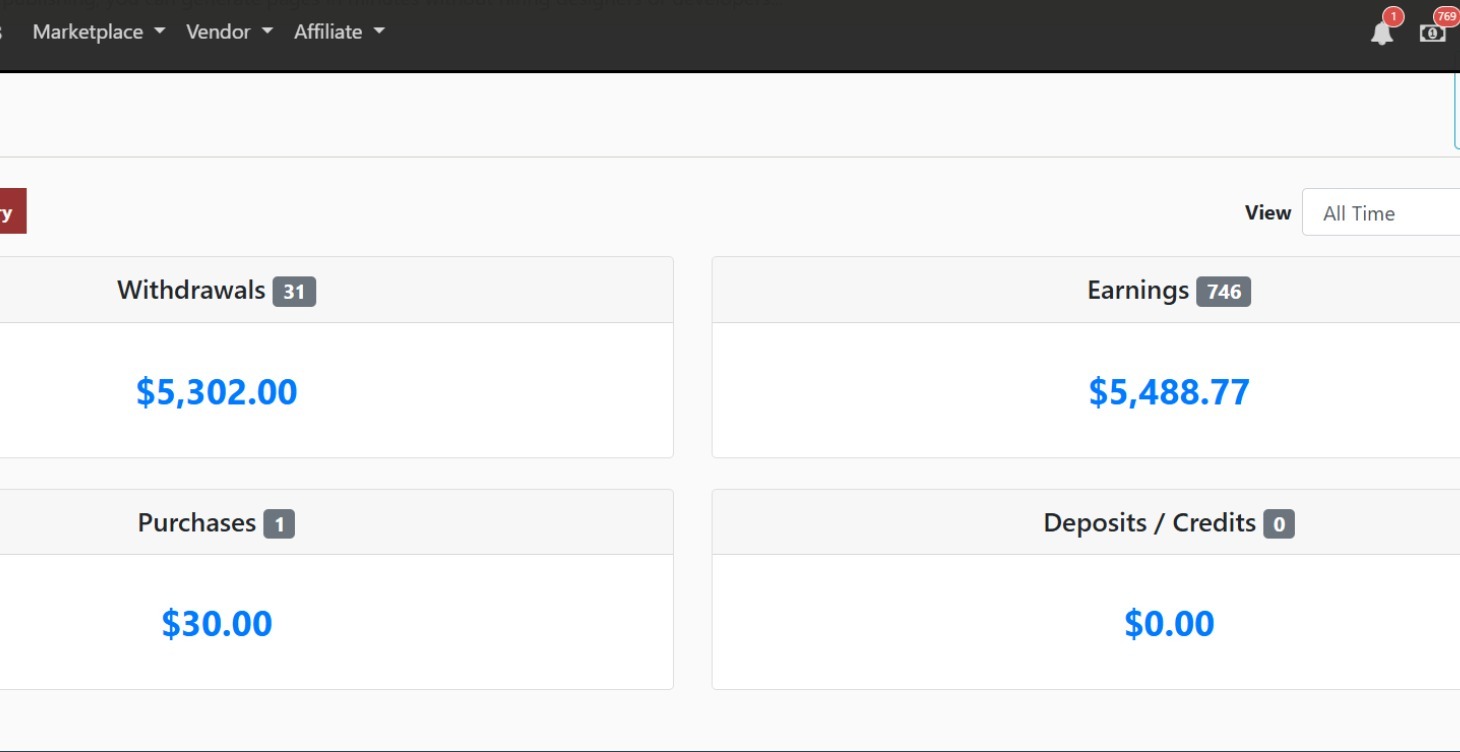Image resolution: width=1460 pixels, height=752 pixels.
Task: Open the $5,302.00 withdrawals total
Action: click(x=217, y=391)
